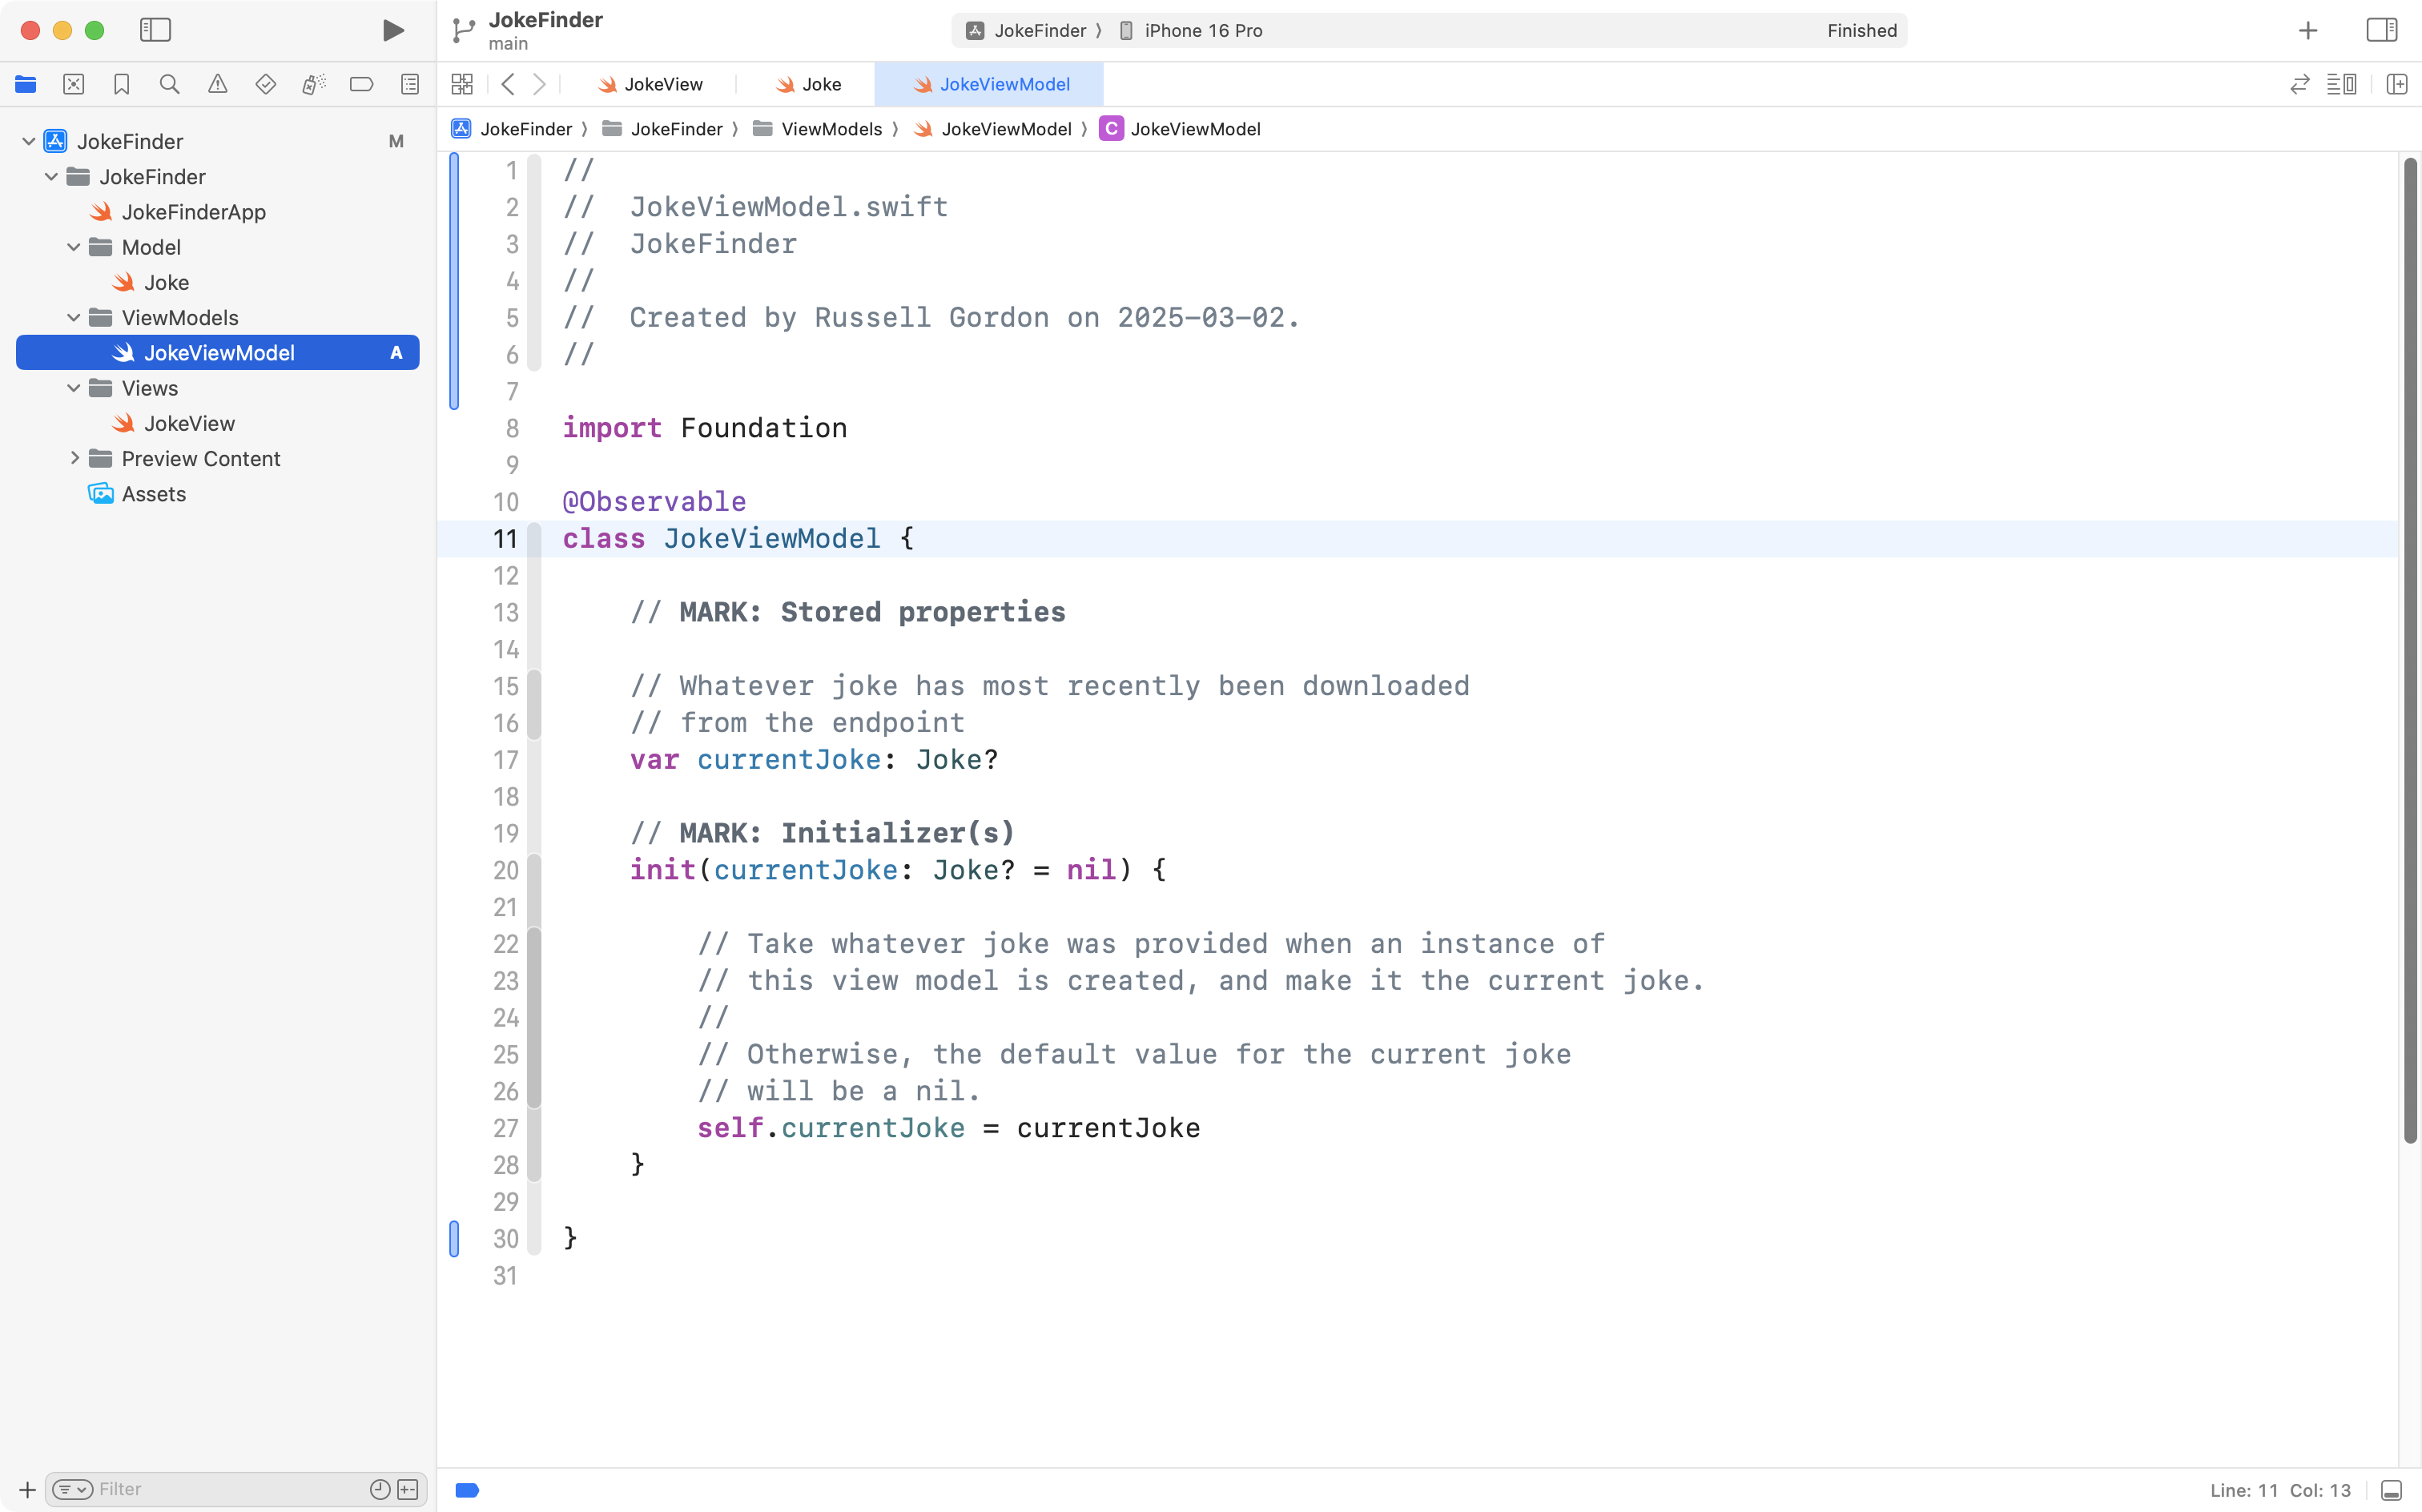Toggle the inspector panel visibility
This screenshot has height=1512, width=2422.
2381,31
